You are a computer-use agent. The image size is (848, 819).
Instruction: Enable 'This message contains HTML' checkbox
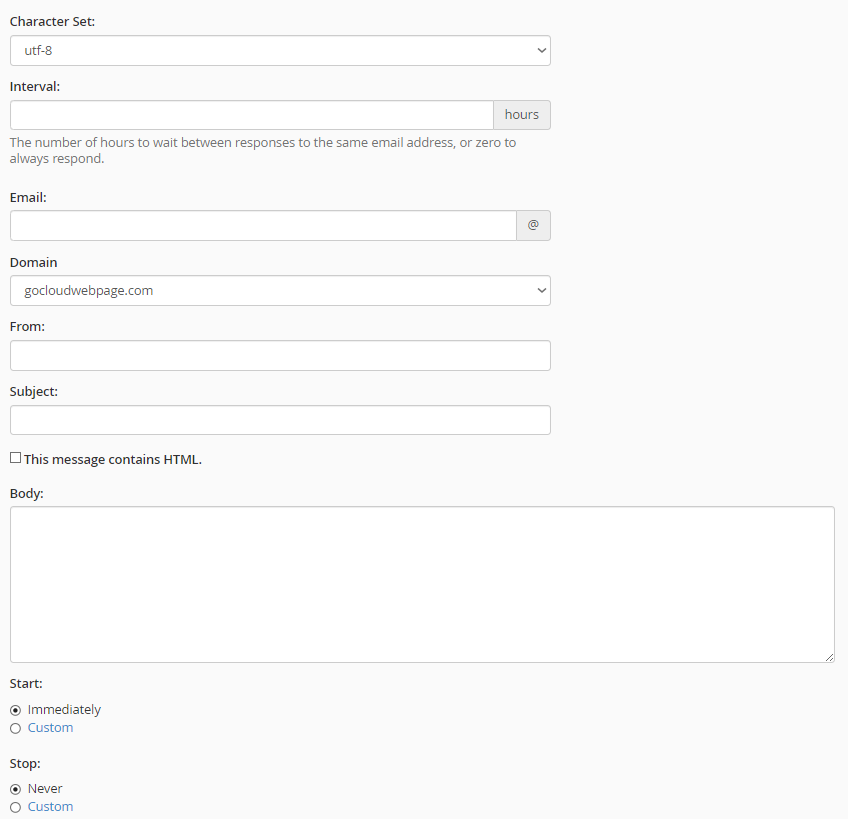pyautogui.click(x=16, y=458)
